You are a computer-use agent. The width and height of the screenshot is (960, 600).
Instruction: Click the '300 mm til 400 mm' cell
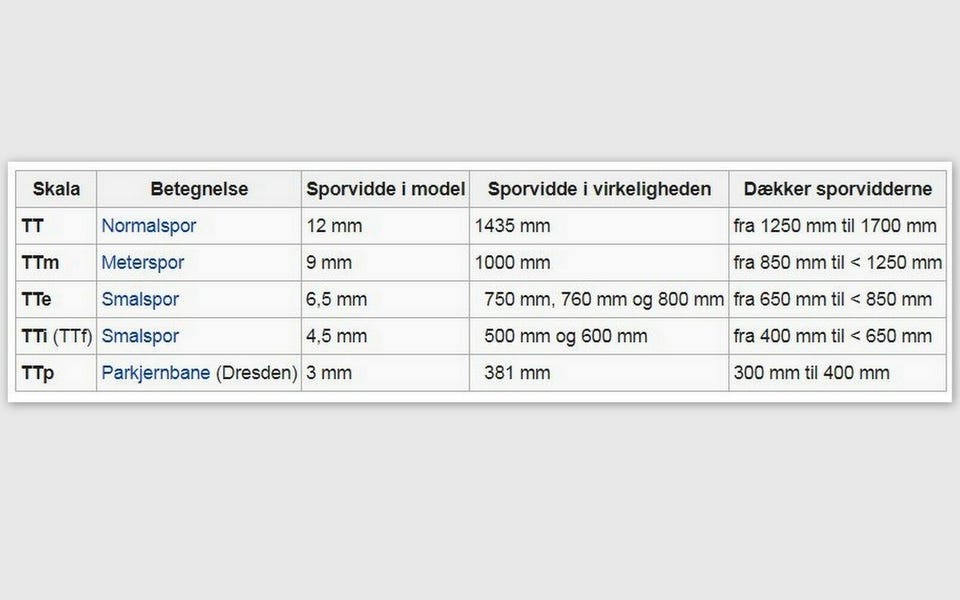point(811,373)
